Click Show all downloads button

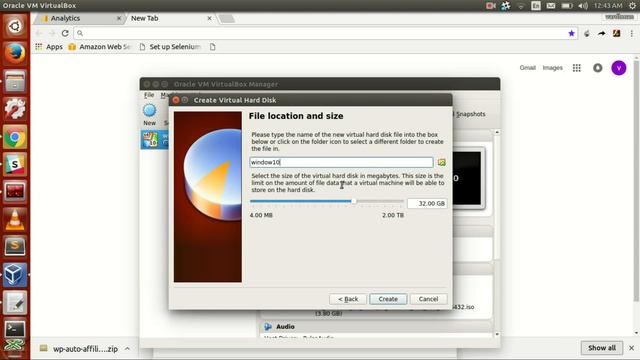(x=602, y=348)
